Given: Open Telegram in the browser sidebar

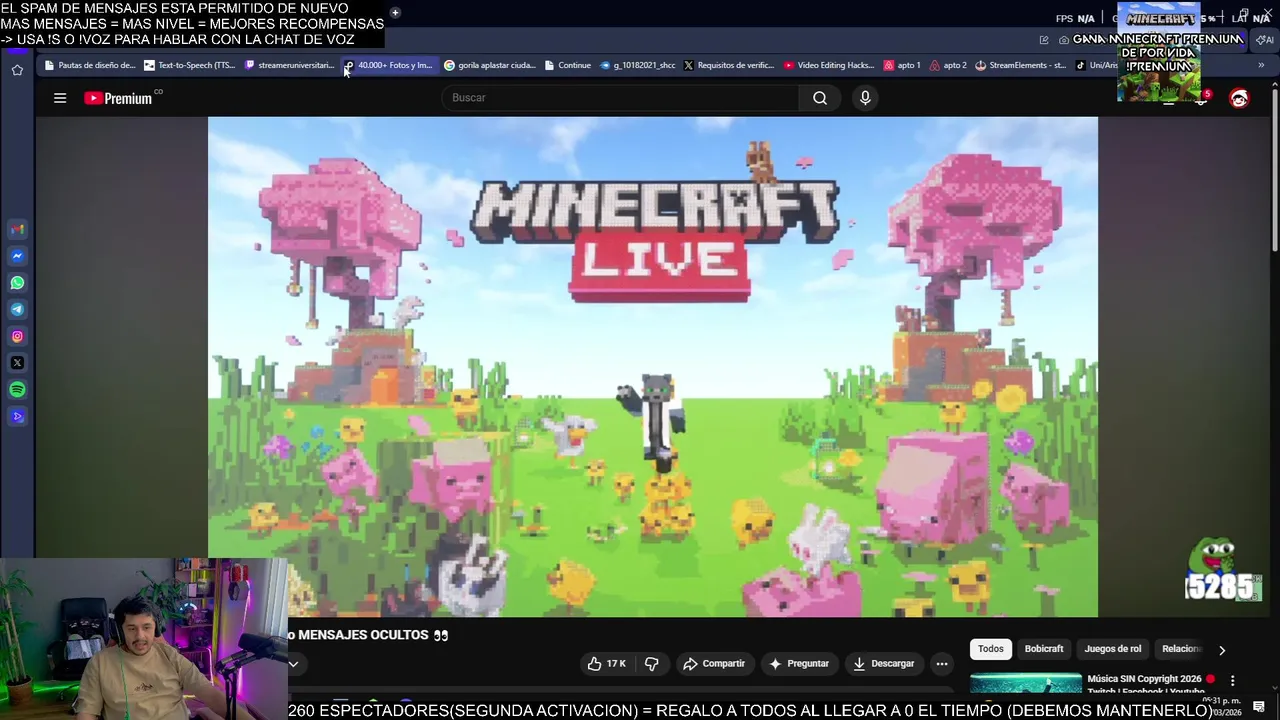Looking at the screenshot, I should coord(17,310).
